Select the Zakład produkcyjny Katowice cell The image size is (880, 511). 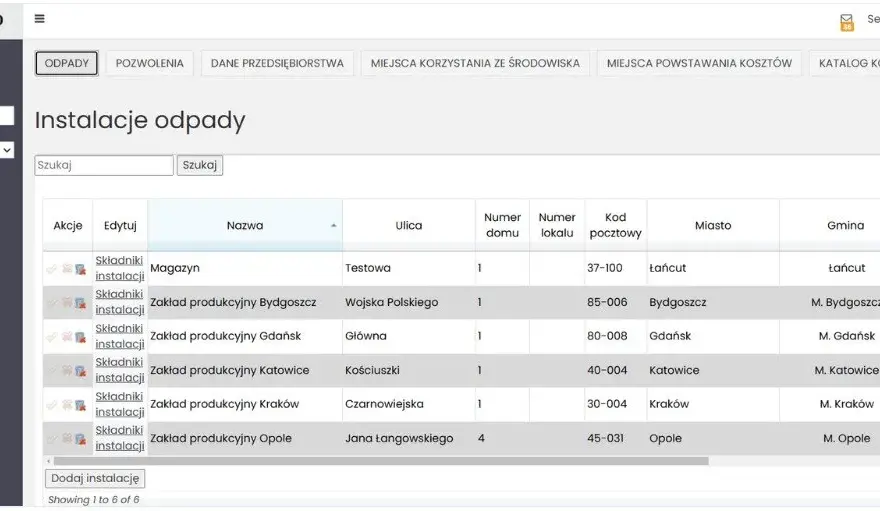245,370
